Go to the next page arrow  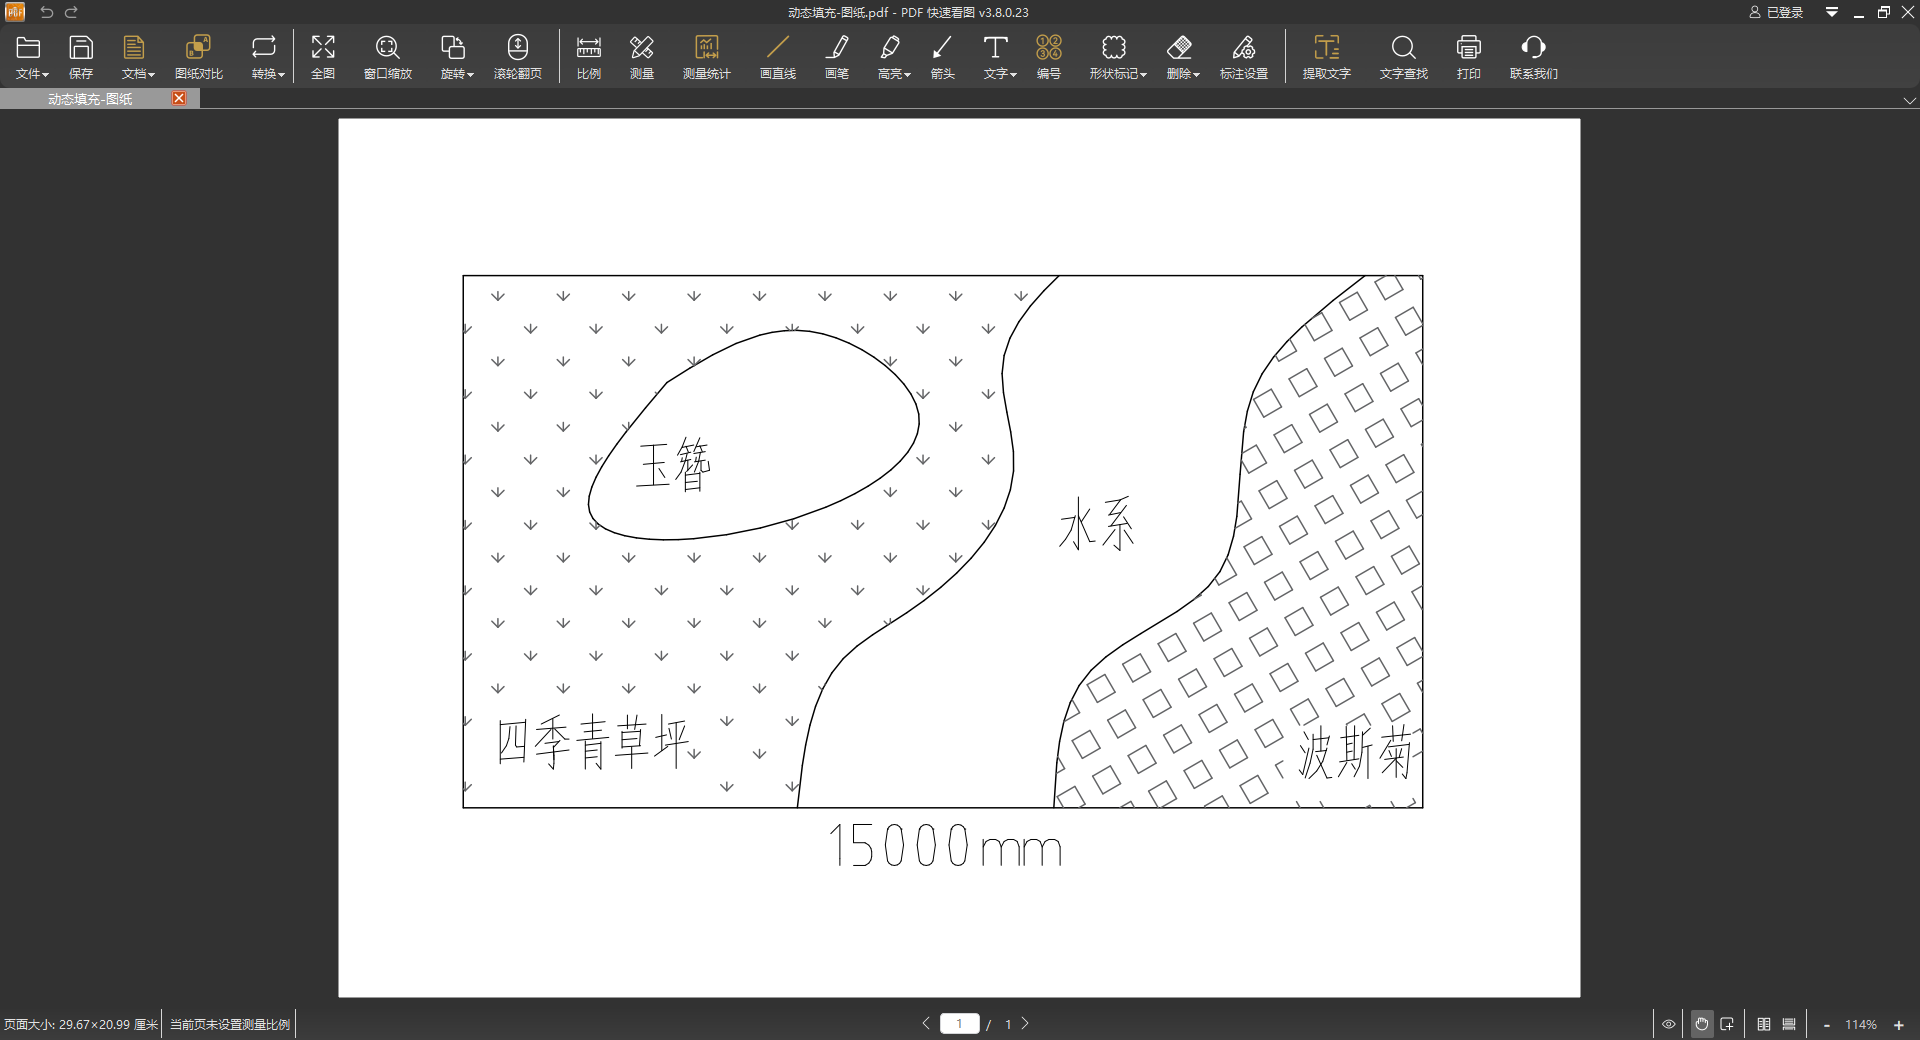(1025, 1023)
